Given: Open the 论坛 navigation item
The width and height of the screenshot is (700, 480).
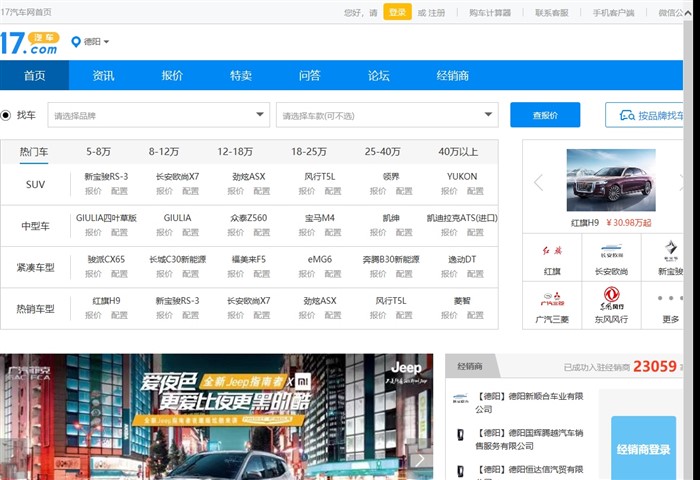Looking at the screenshot, I should point(378,75).
